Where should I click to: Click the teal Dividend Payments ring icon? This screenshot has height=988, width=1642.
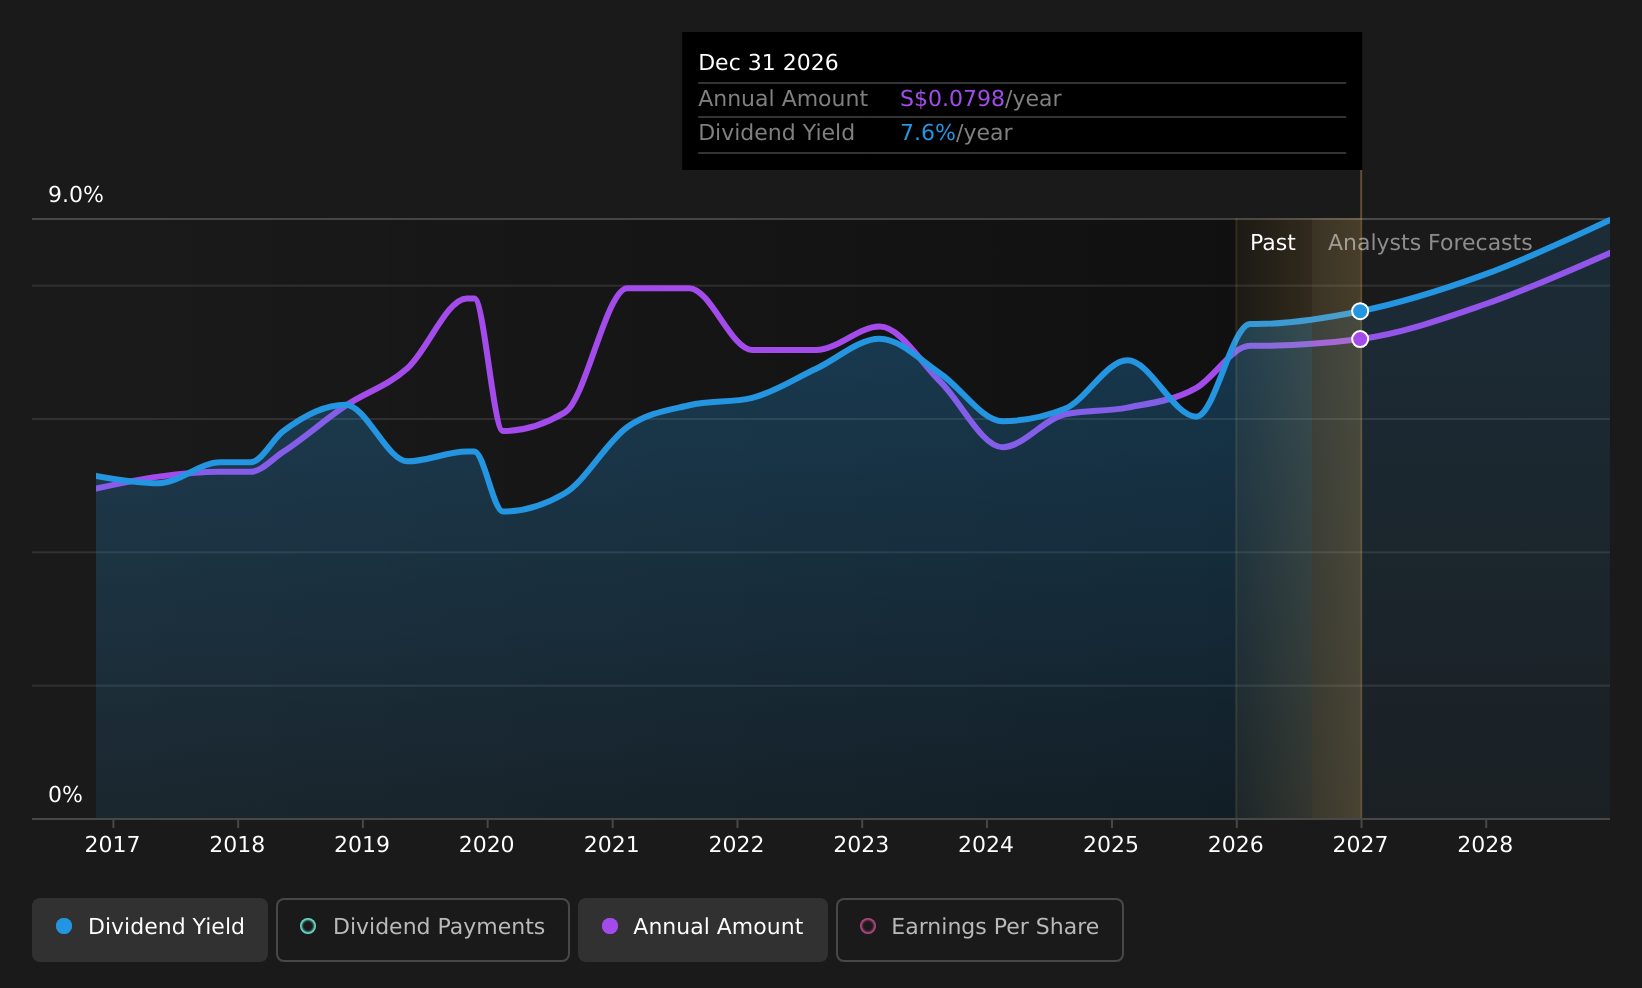308,926
